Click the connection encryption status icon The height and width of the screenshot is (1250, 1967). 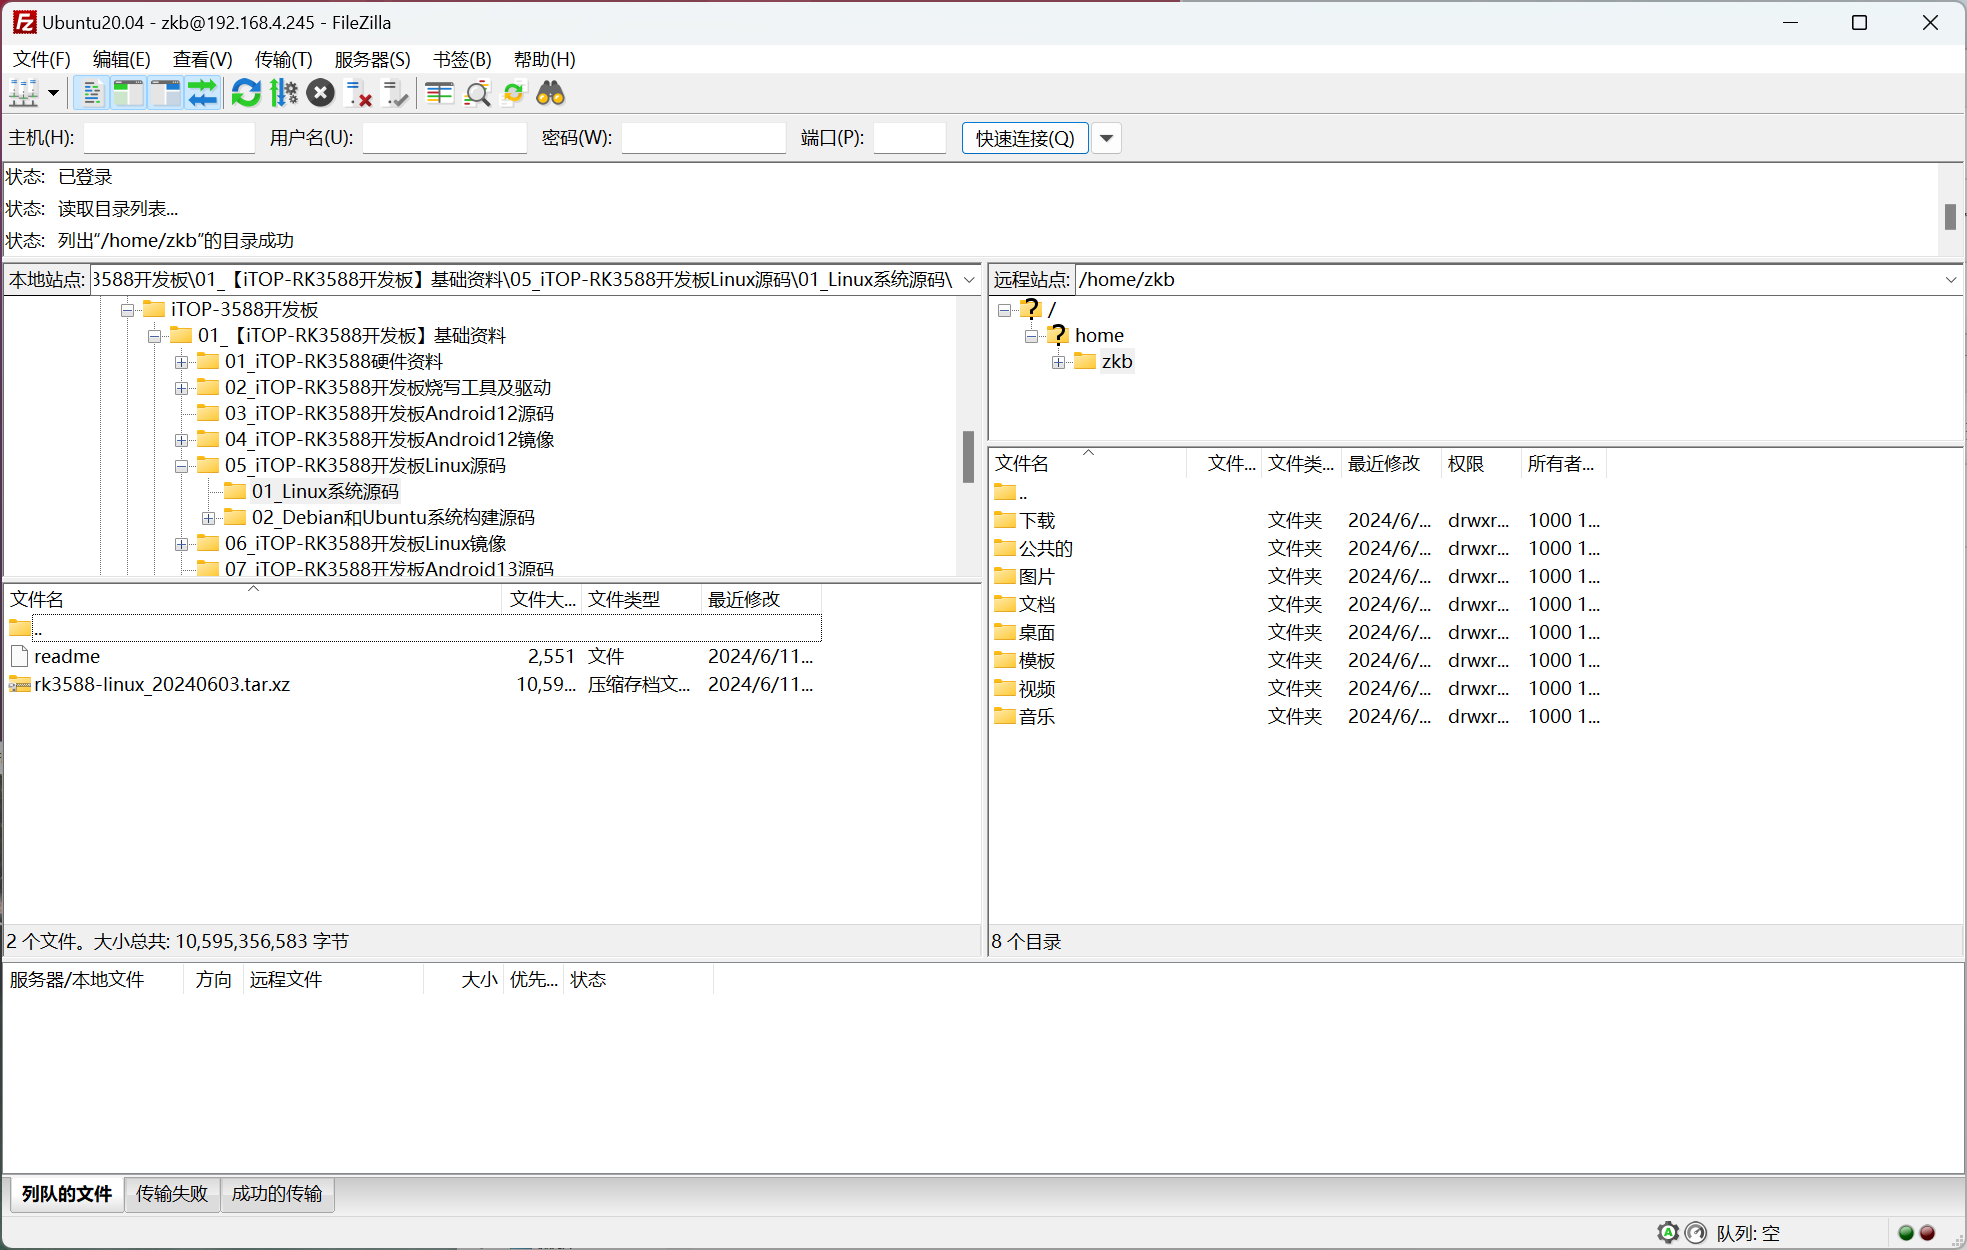[x=1667, y=1232]
